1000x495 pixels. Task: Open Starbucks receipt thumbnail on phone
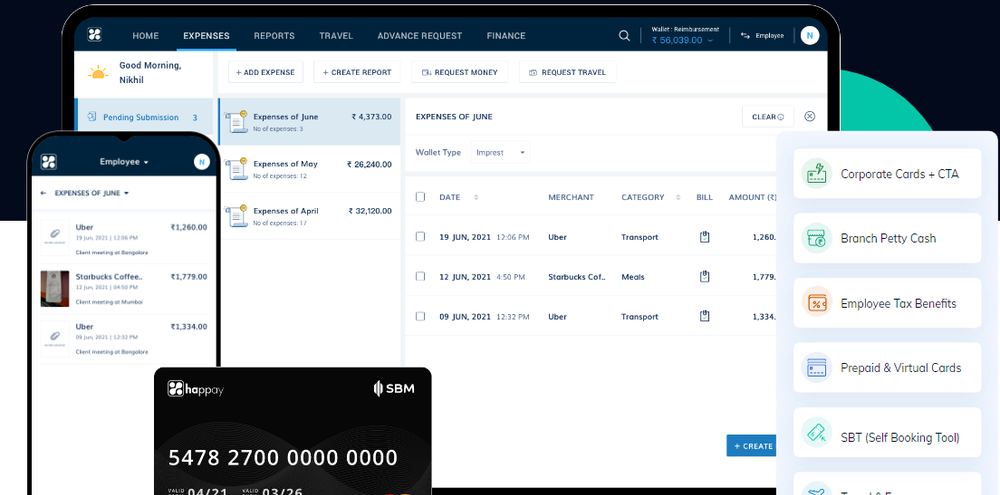[x=55, y=288]
